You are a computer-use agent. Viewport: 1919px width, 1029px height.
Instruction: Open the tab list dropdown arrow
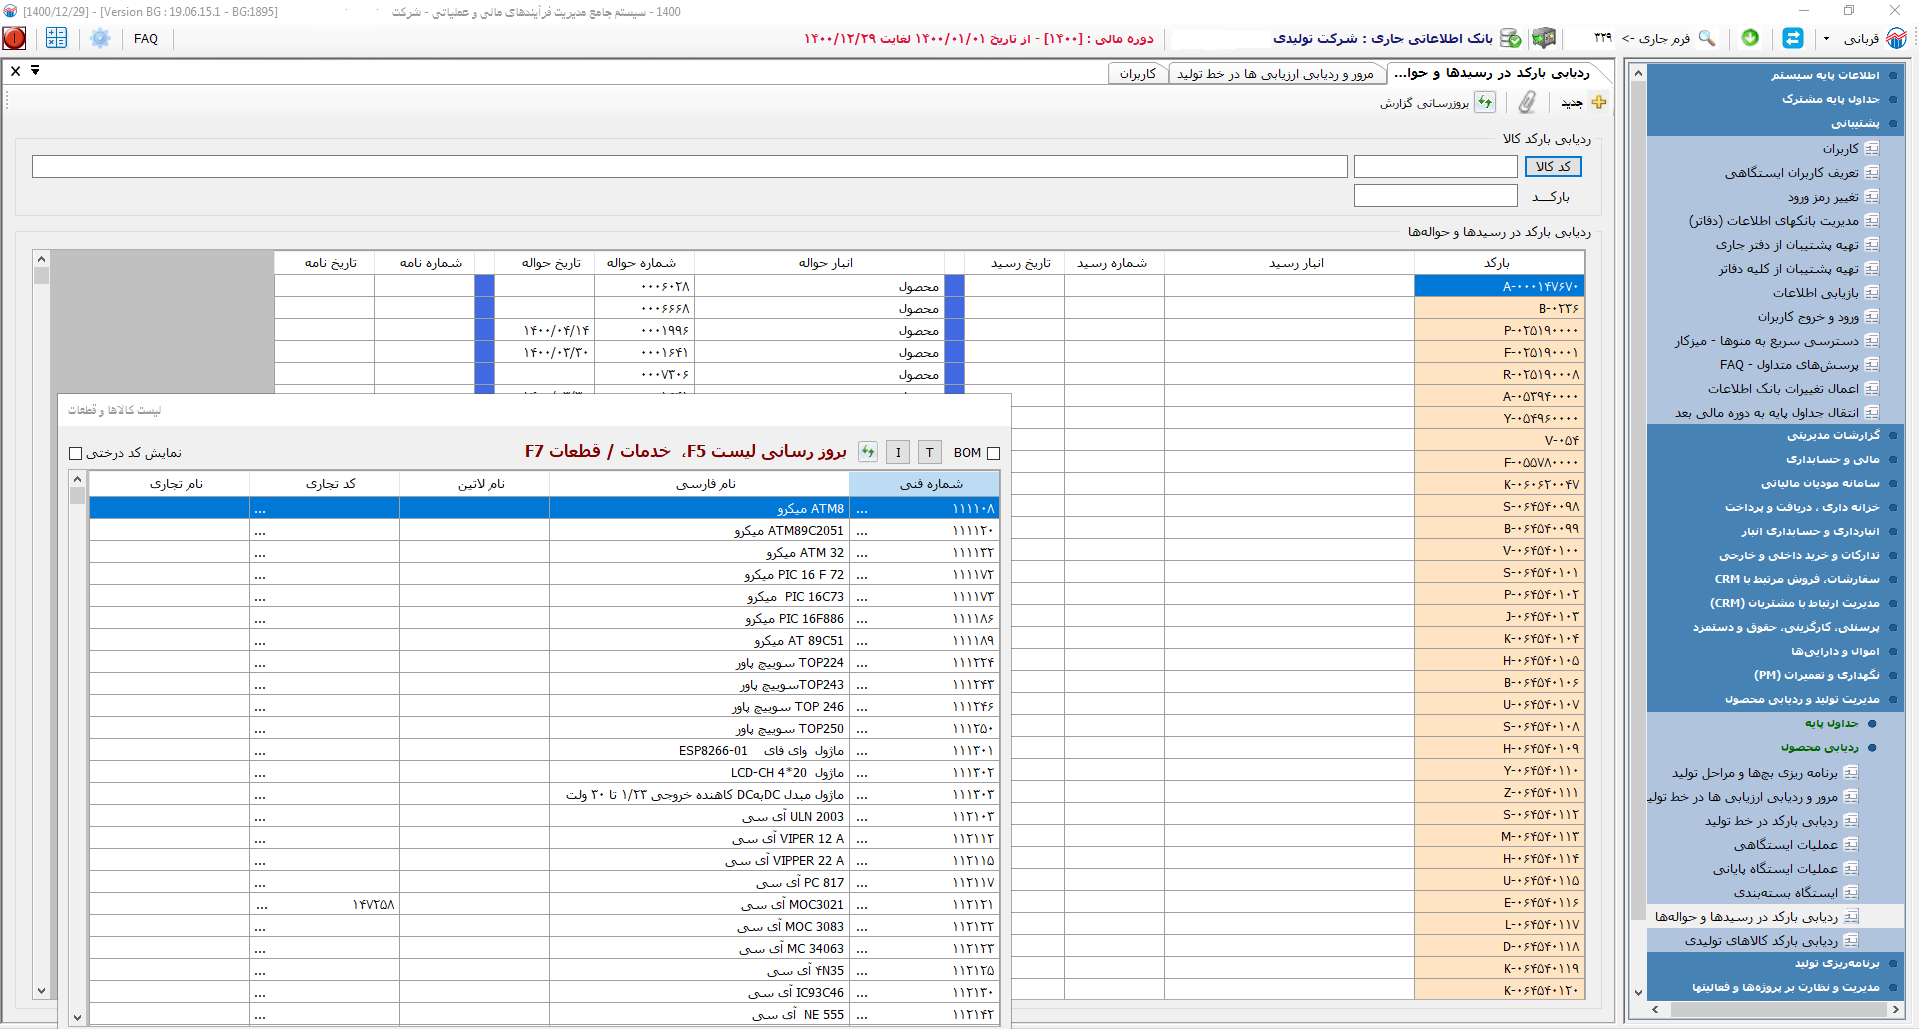pos(35,70)
